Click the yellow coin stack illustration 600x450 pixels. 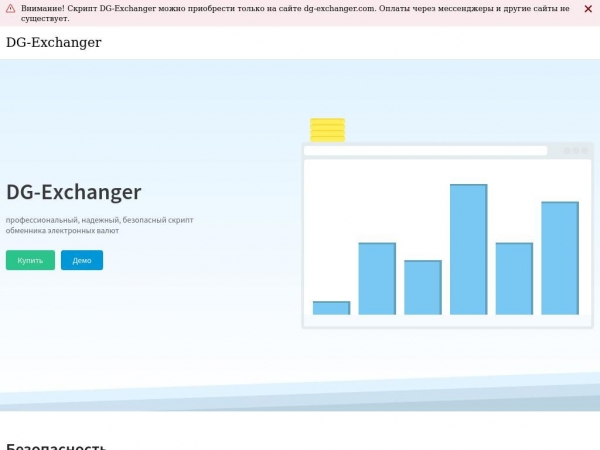[x=328, y=130]
